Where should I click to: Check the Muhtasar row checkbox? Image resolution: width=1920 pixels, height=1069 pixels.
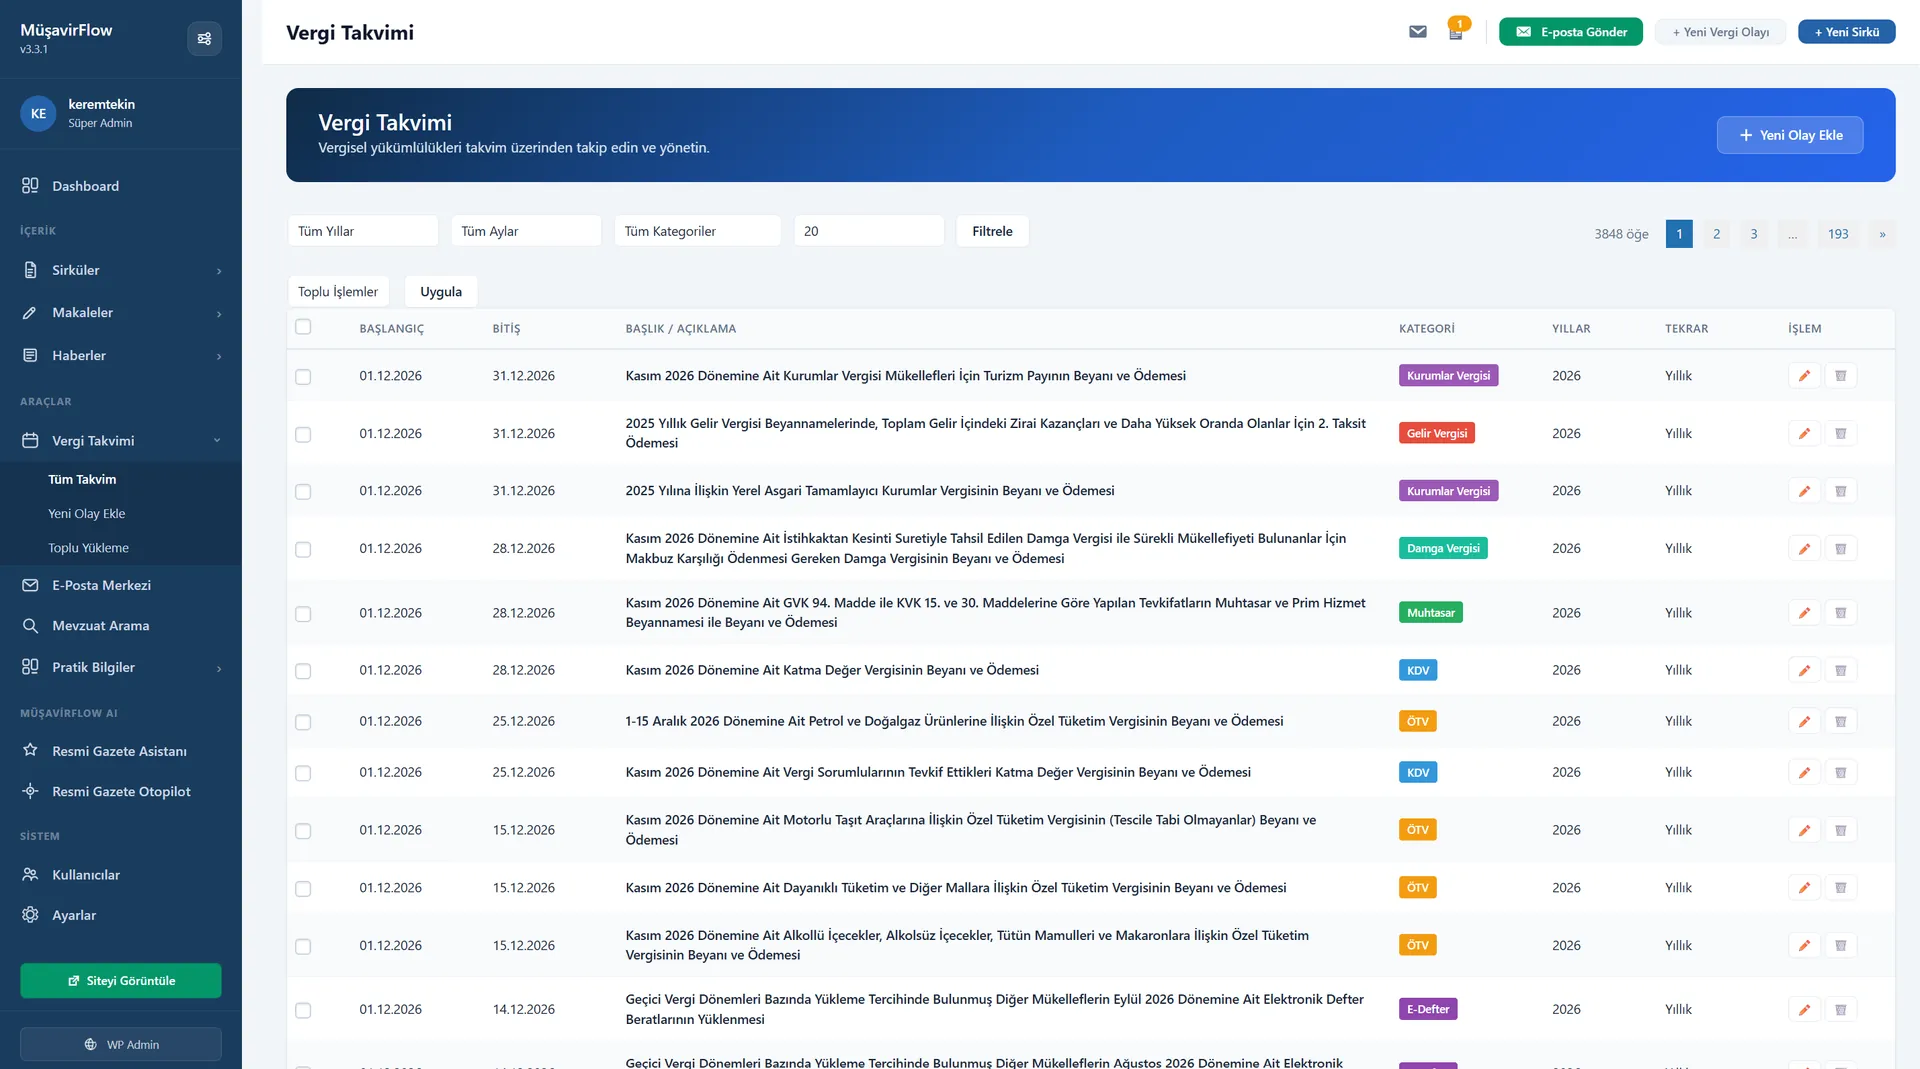pyautogui.click(x=303, y=614)
